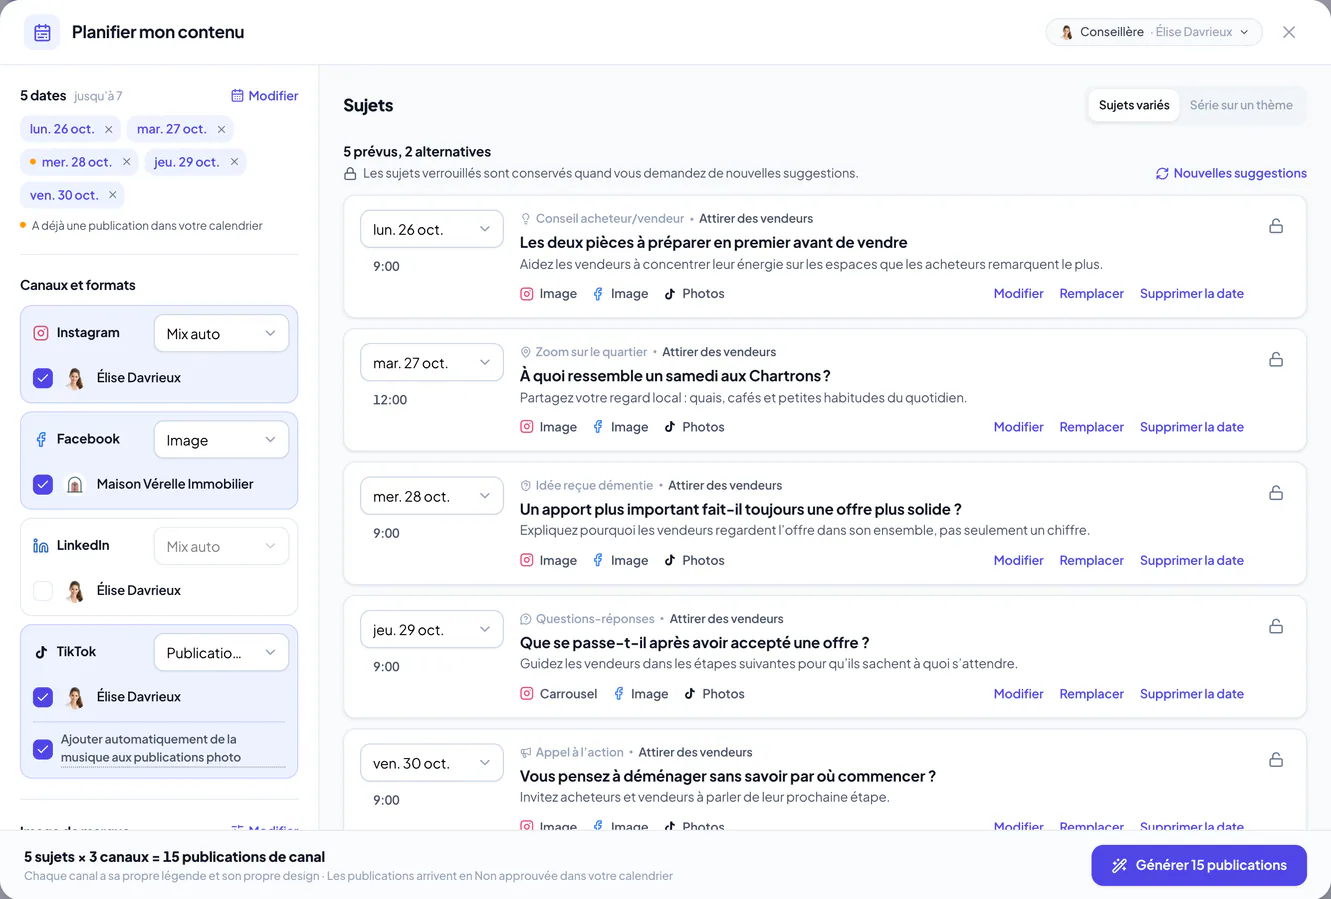
Task: Open the mer. 28 oct. date selector
Action: (432, 496)
